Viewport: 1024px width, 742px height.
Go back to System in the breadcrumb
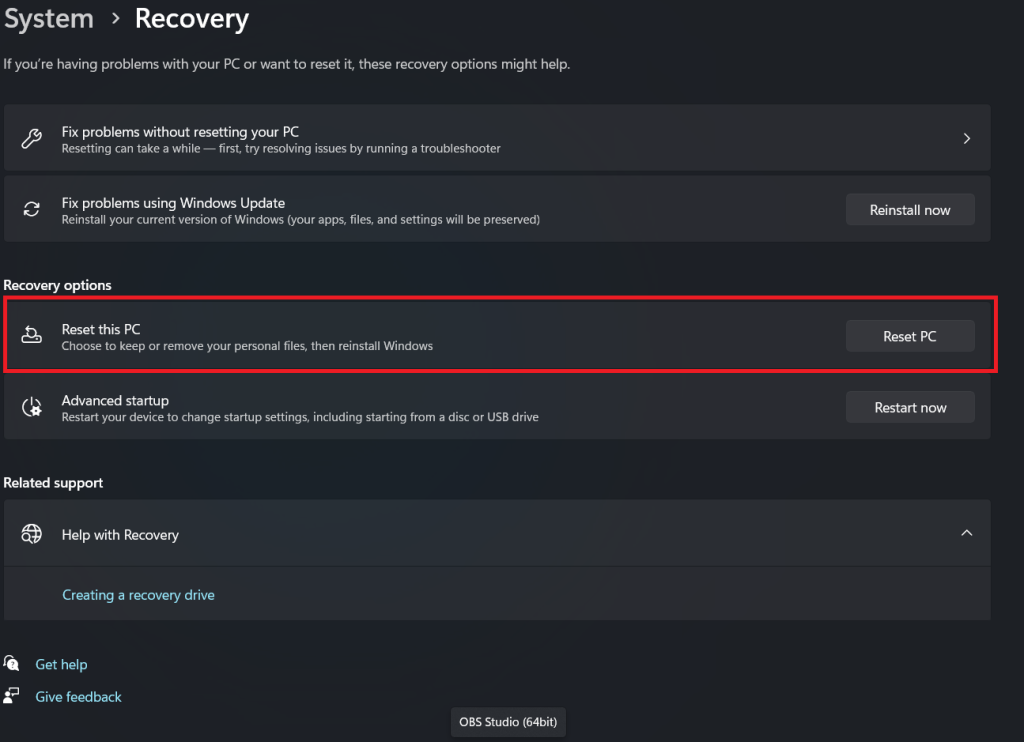pos(49,19)
